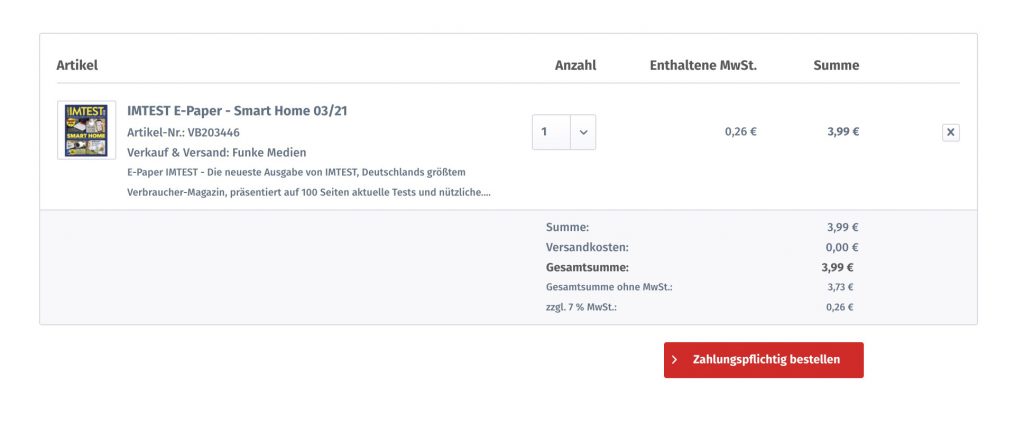Click the item price 3,99 € in row
The width and height of the screenshot is (1024, 440).
pos(843,131)
